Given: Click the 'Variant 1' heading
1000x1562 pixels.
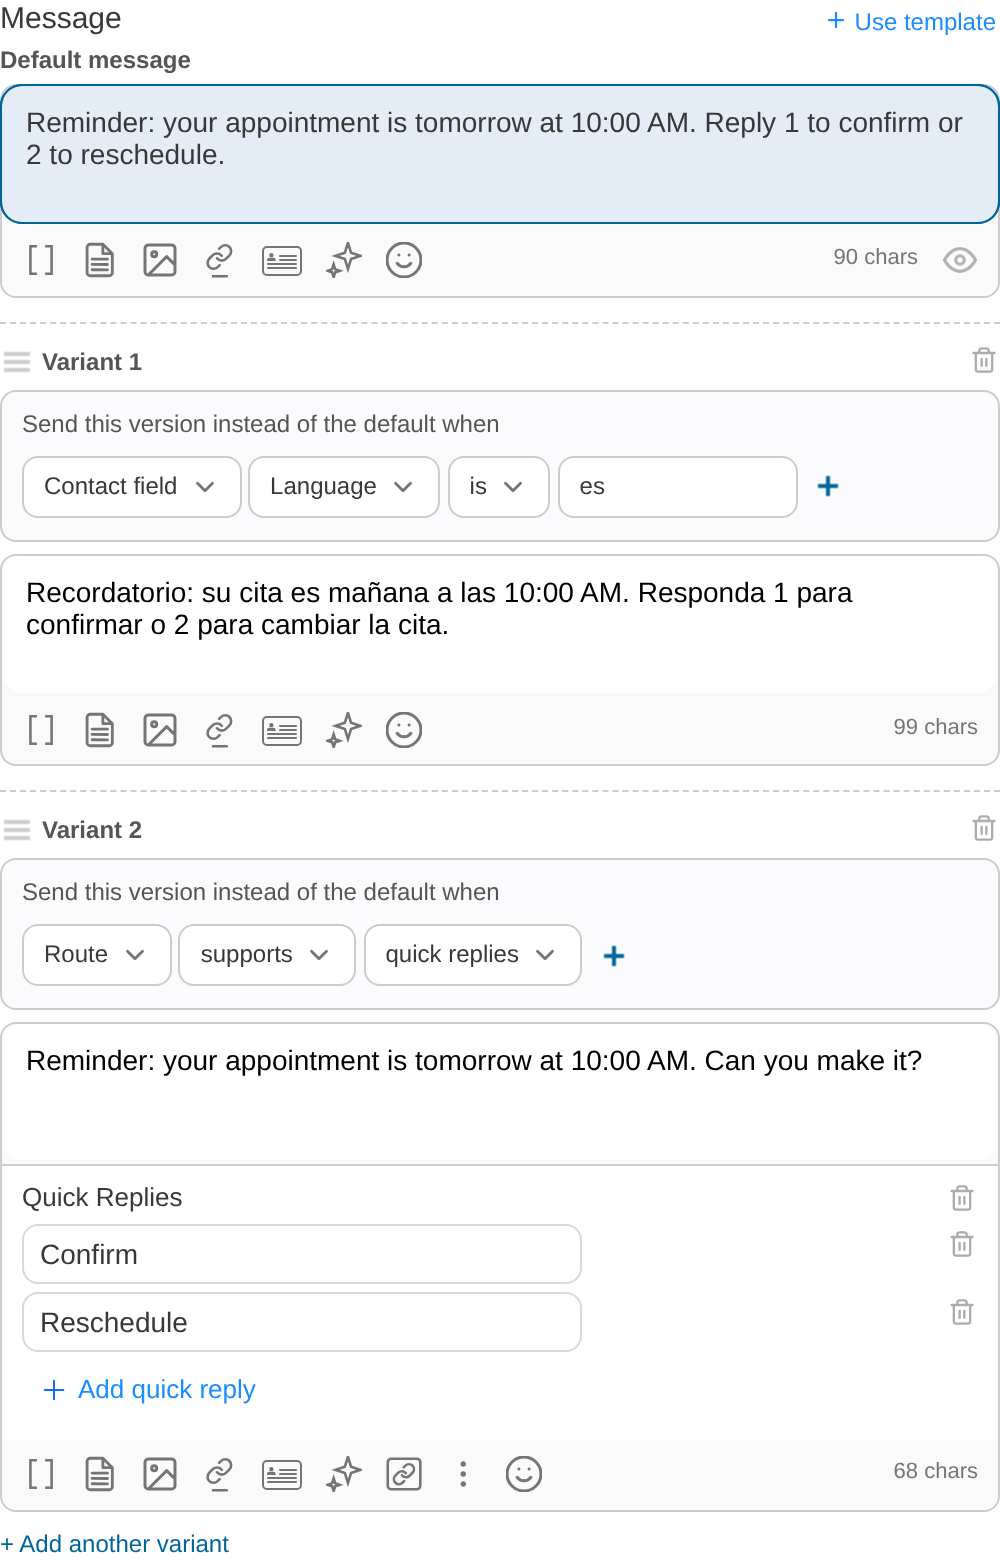Looking at the screenshot, I should click(x=92, y=362).
